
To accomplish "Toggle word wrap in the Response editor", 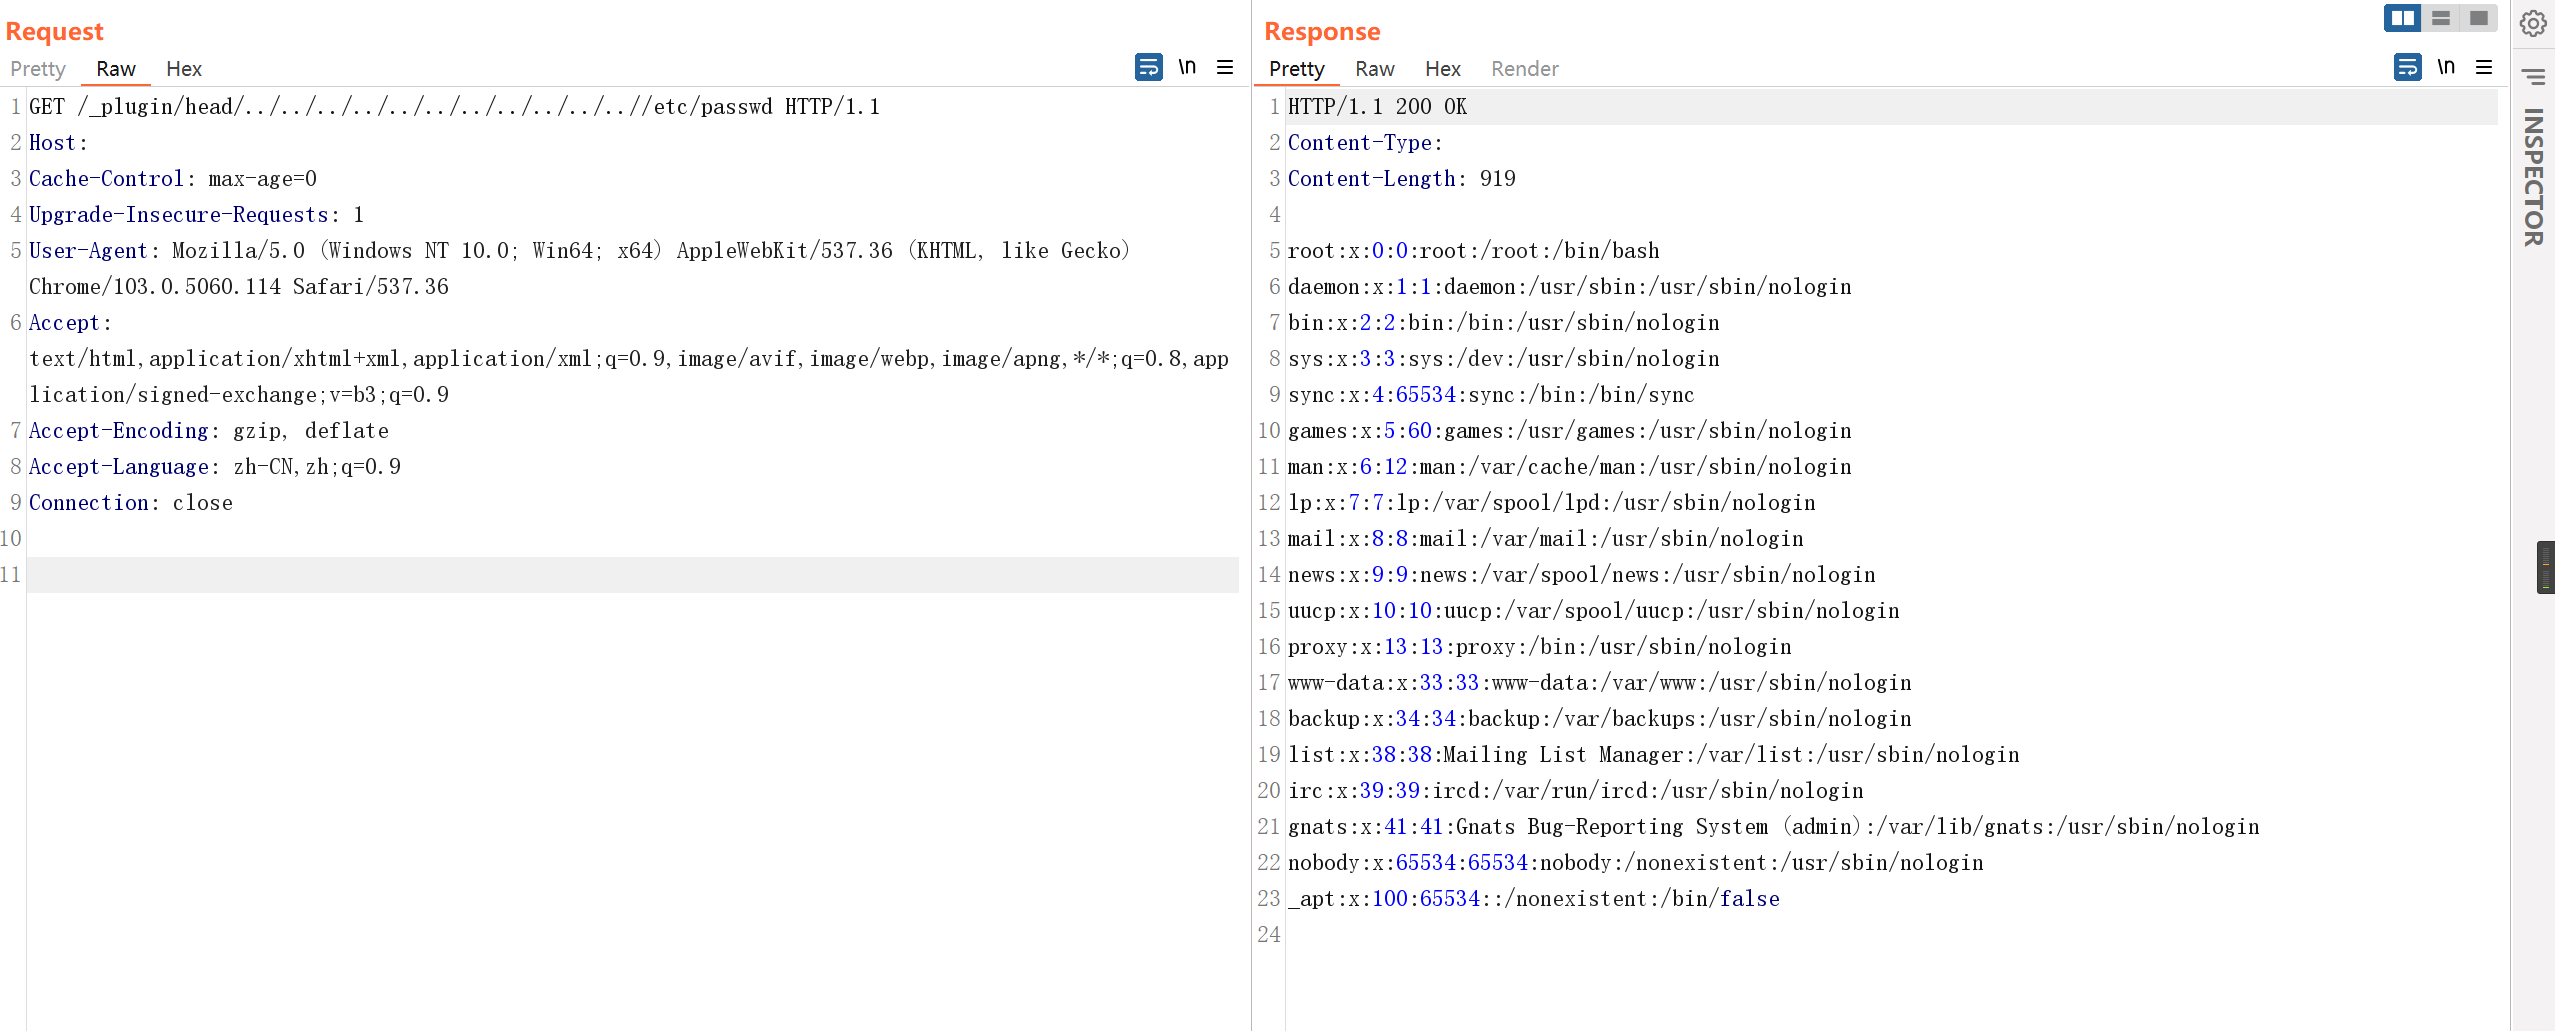I will tap(2409, 68).
